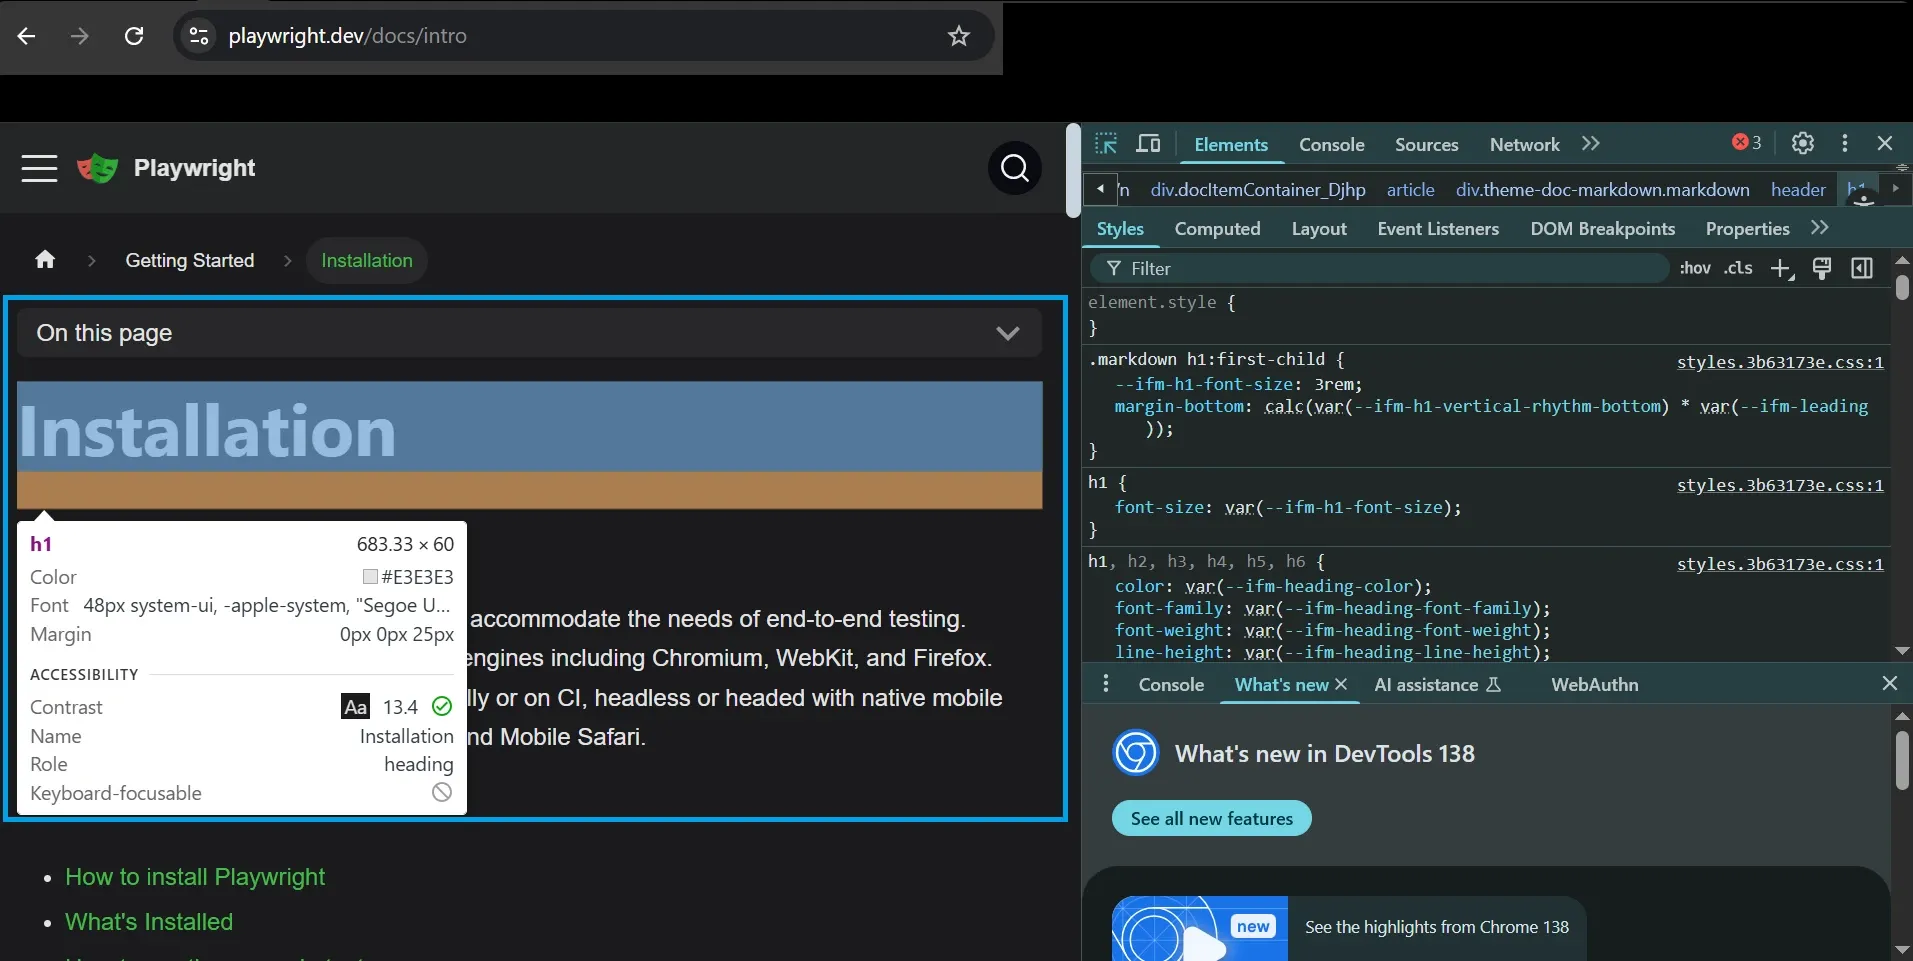Open drawer three-dot more tools menu
Viewport: 1913px width, 961px height.
coord(1105,684)
